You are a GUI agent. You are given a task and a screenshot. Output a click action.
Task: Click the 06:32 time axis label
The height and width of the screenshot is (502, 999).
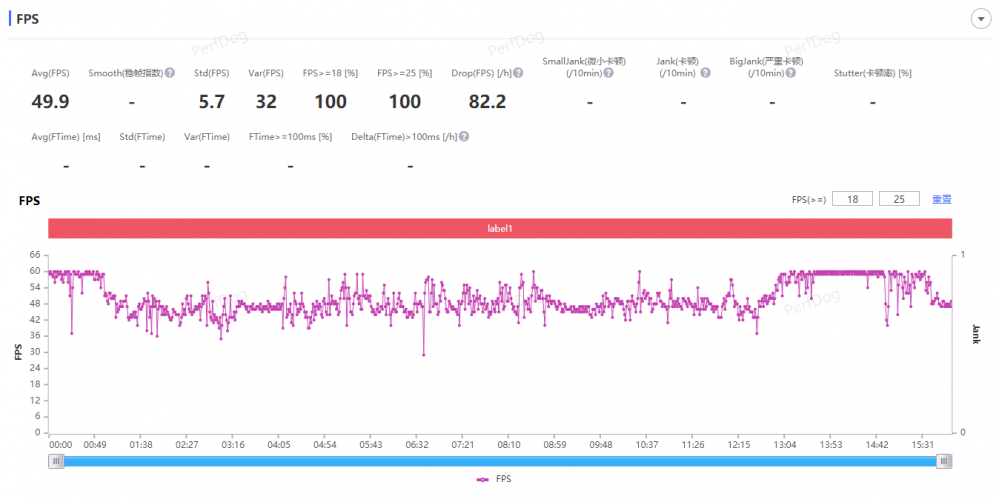(x=417, y=445)
